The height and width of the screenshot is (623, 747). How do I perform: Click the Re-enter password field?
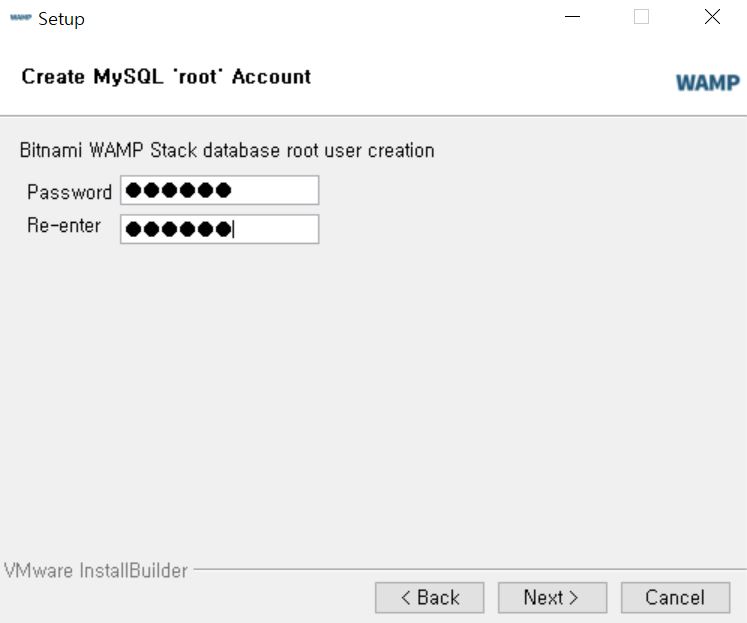point(220,229)
